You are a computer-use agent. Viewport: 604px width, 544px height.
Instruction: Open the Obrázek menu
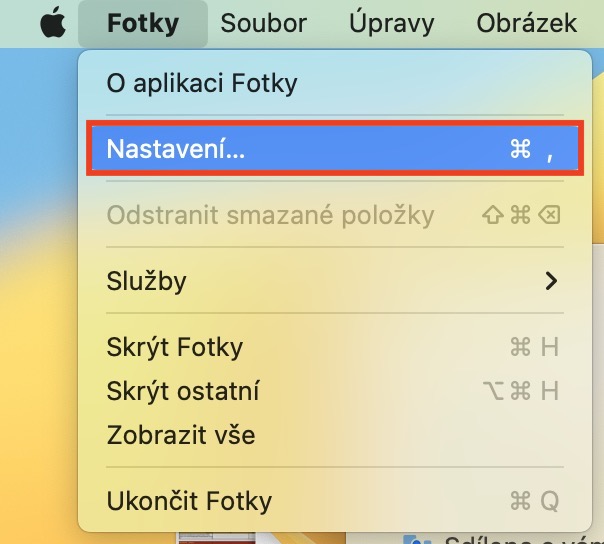(526, 23)
